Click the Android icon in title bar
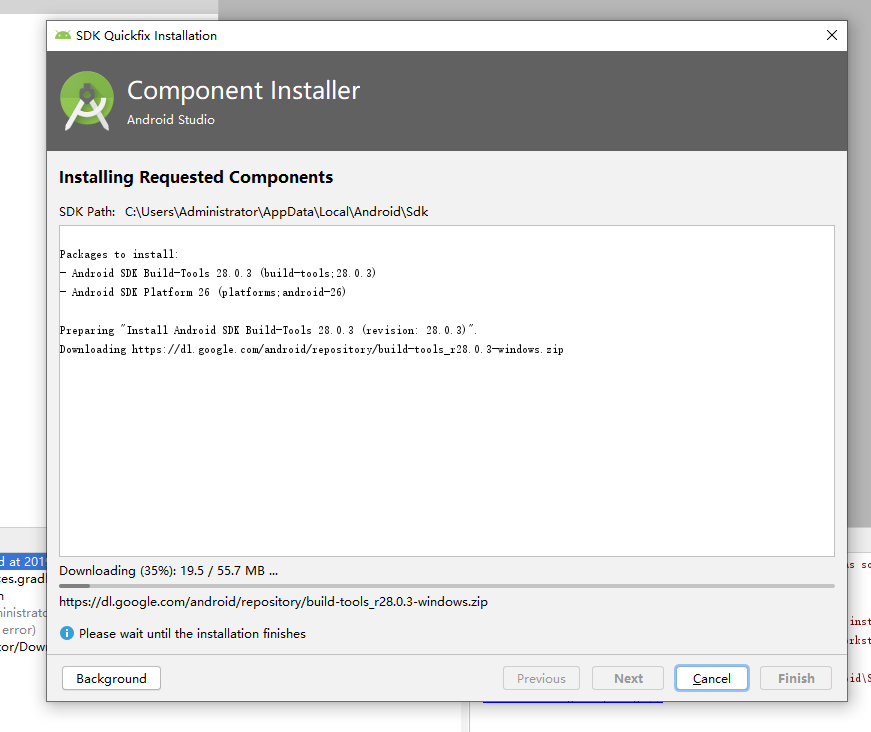The width and height of the screenshot is (871, 732). pyautogui.click(x=63, y=36)
